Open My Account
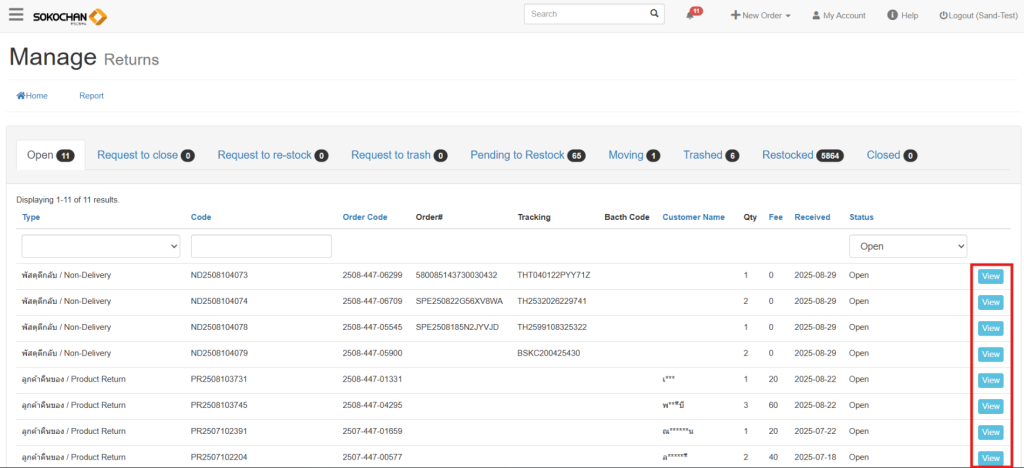 click(x=838, y=16)
